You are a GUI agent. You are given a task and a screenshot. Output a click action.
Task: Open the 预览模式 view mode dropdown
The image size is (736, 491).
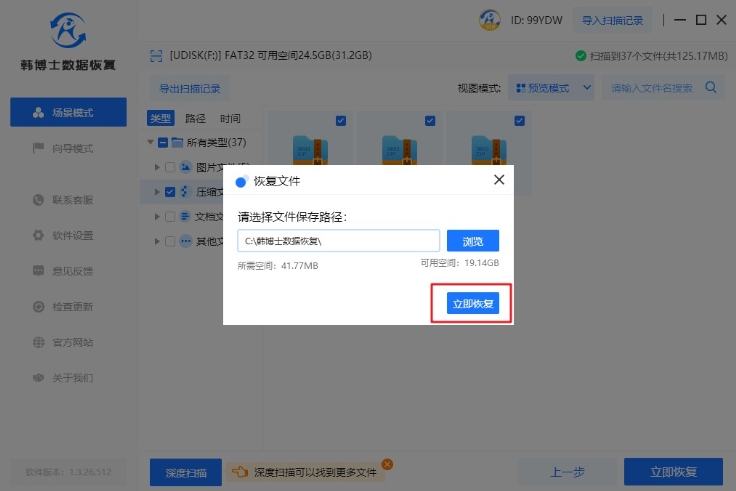(551, 88)
